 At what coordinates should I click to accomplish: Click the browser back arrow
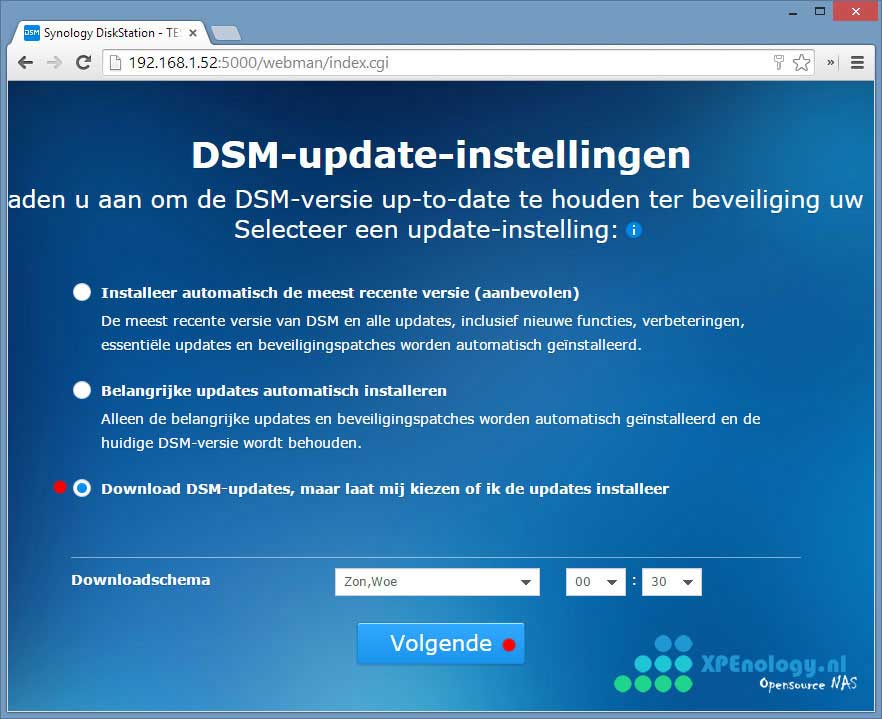click(25, 62)
